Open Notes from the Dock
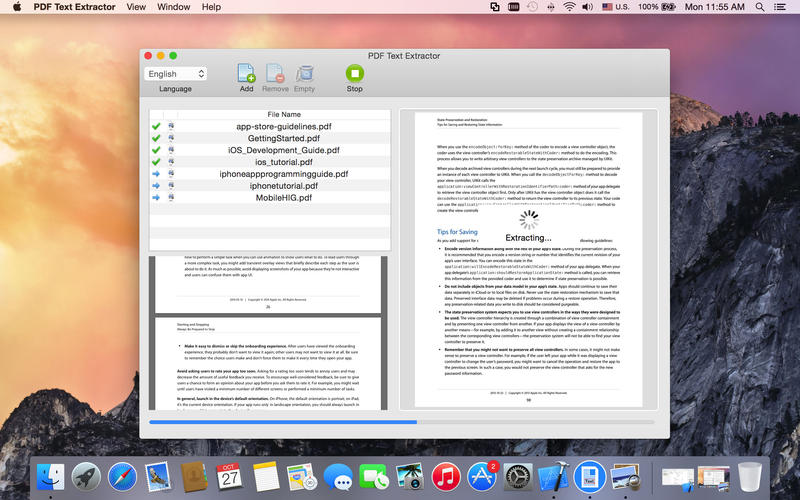Image resolution: width=800 pixels, height=500 pixels. [266, 478]
